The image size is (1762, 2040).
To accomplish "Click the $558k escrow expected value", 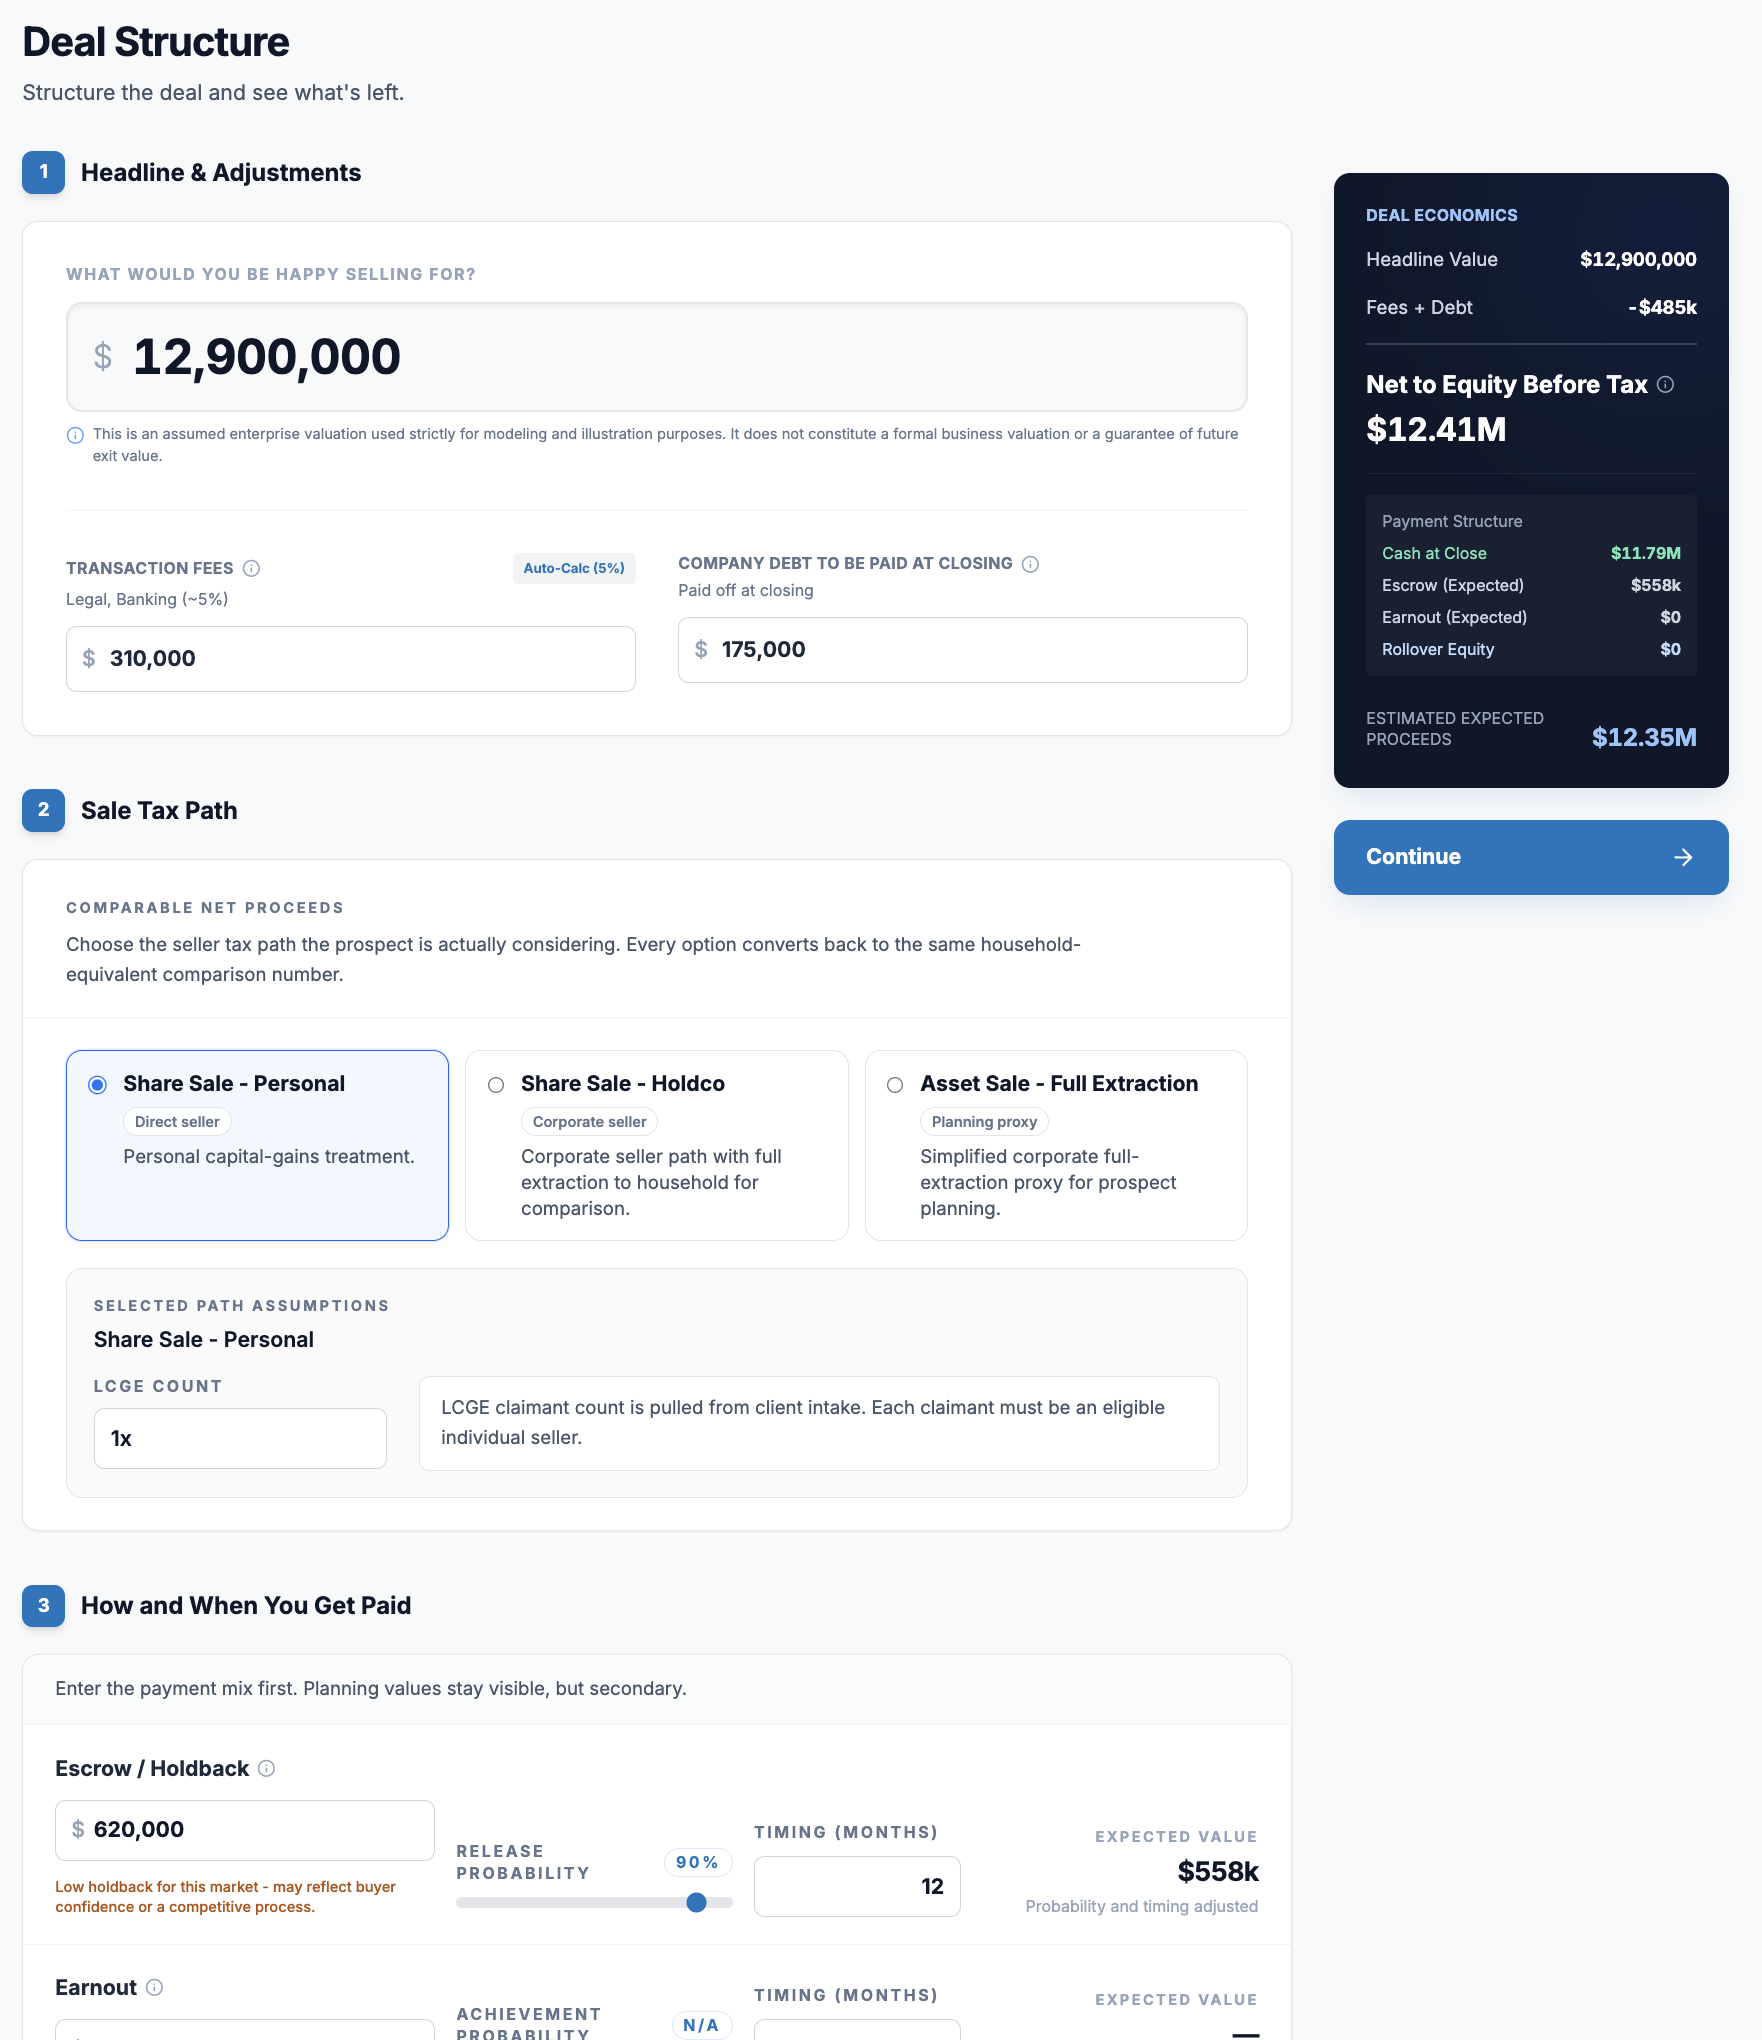I will (1218, 1871).
